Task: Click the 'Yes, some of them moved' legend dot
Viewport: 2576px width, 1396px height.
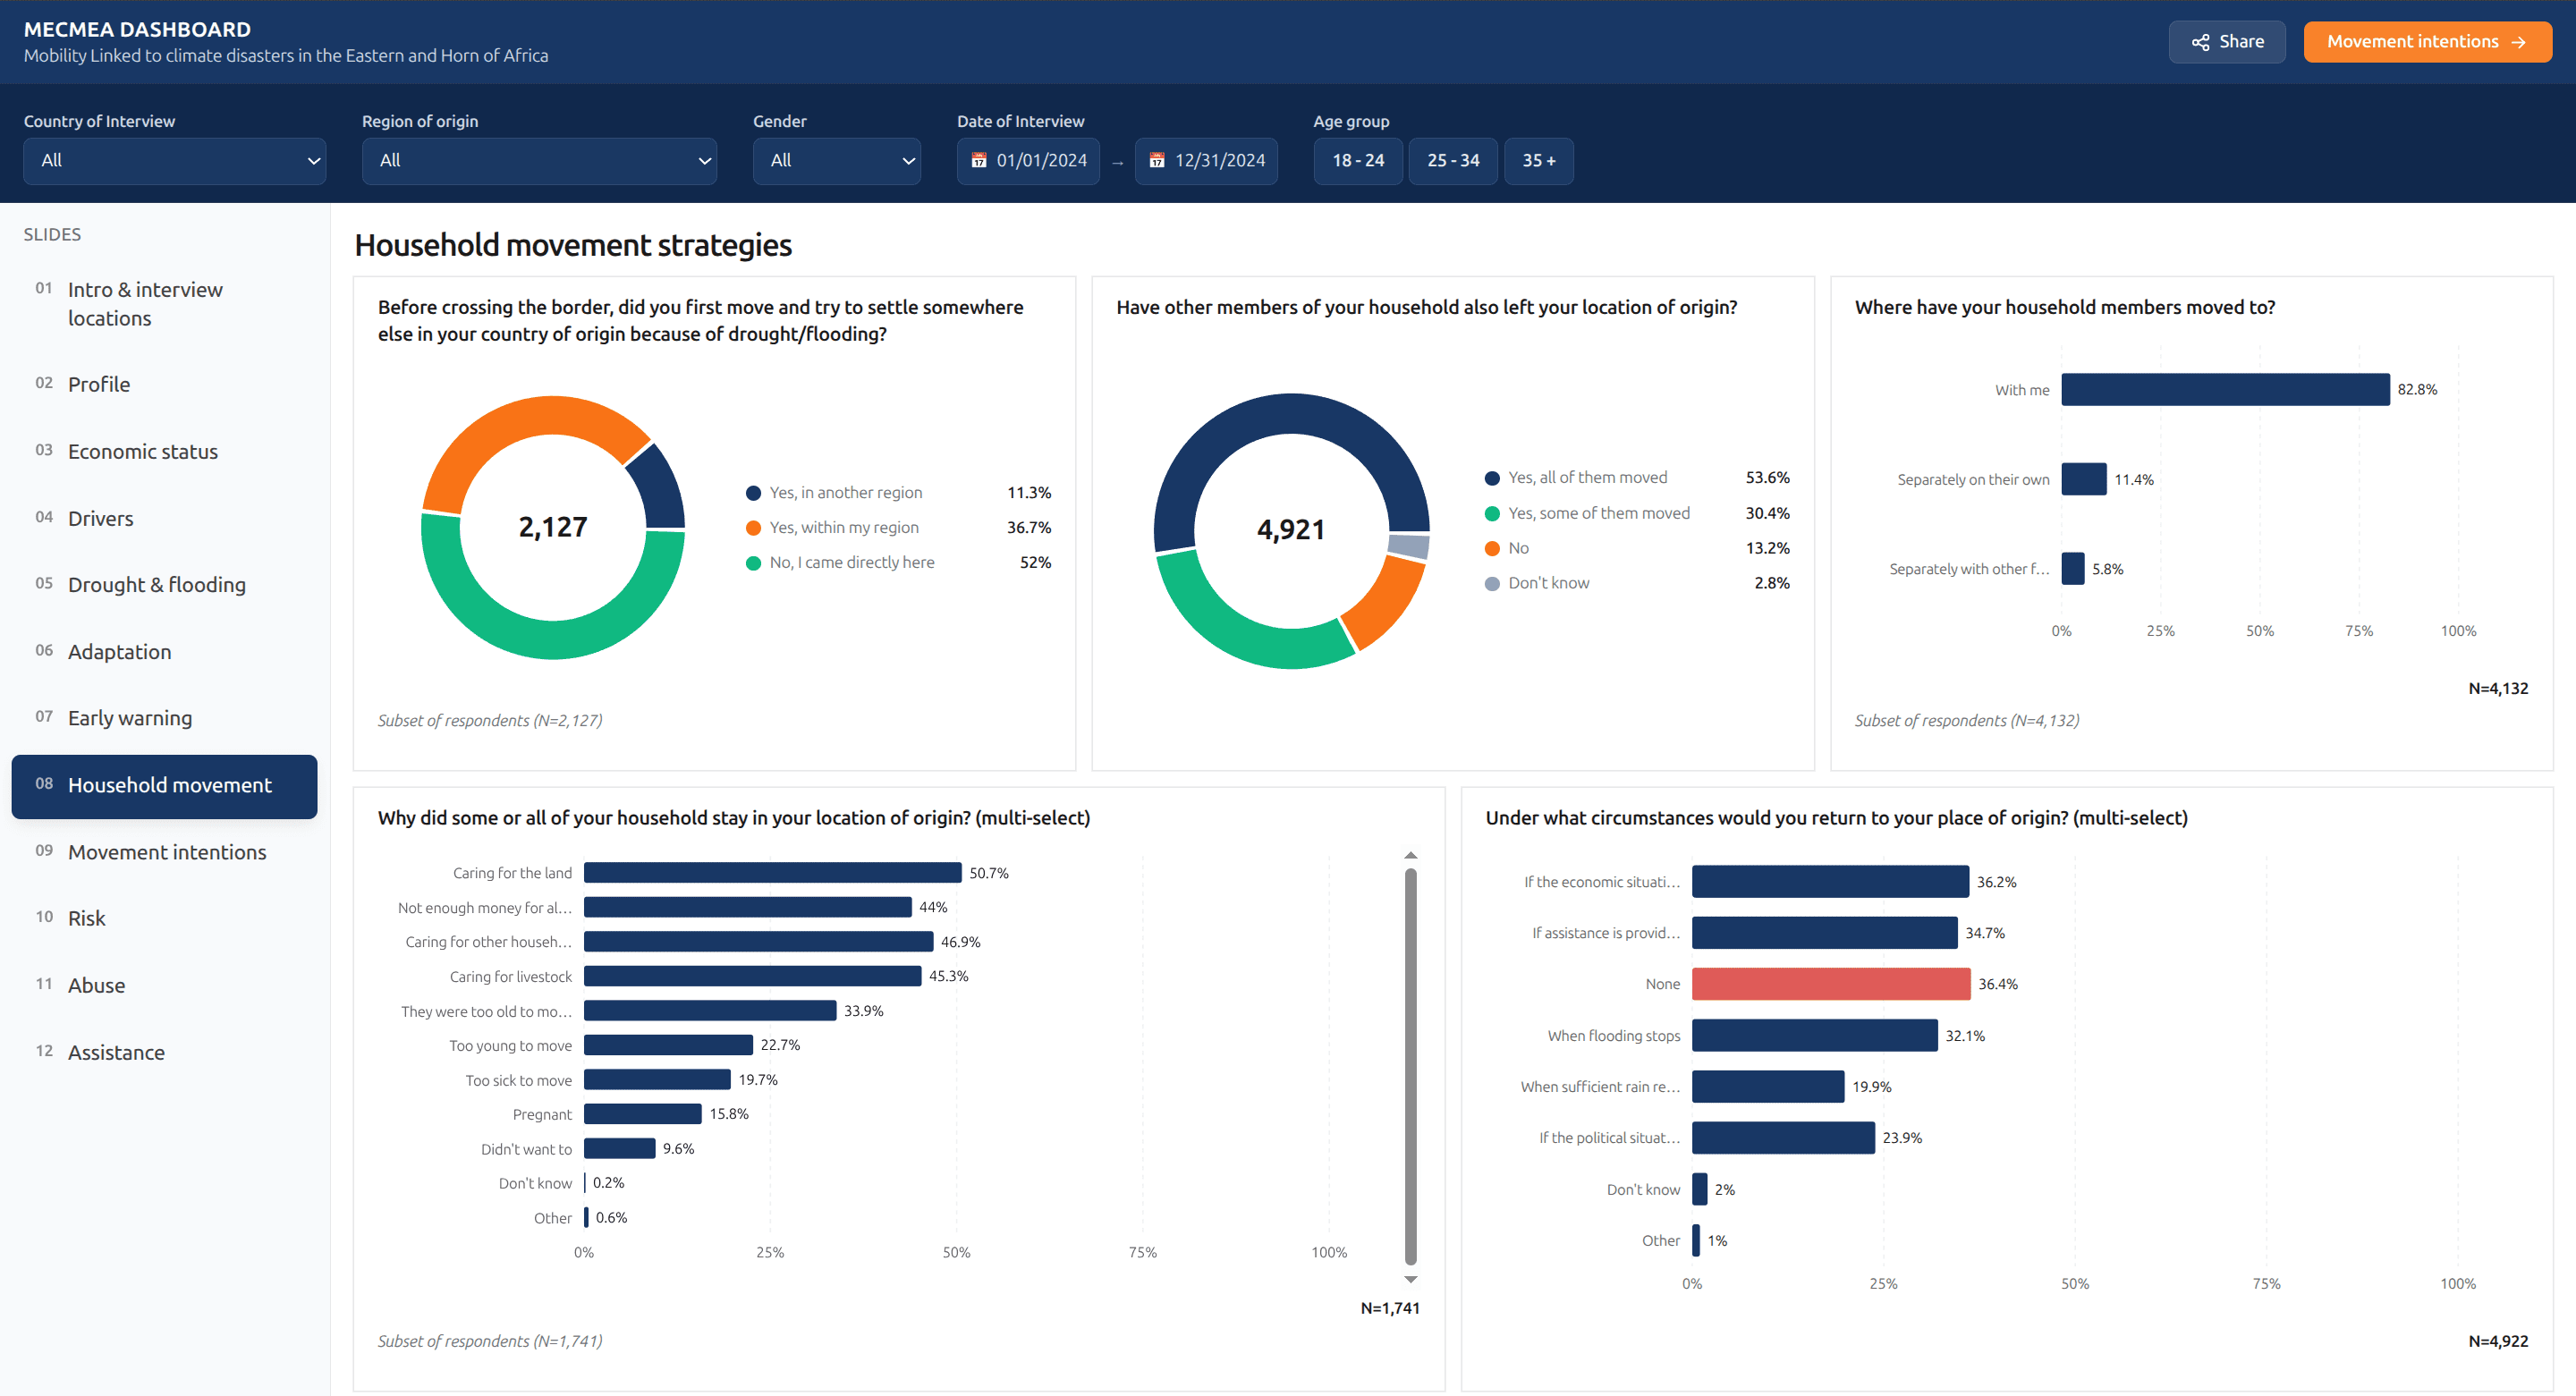Action: (1492, 514)
